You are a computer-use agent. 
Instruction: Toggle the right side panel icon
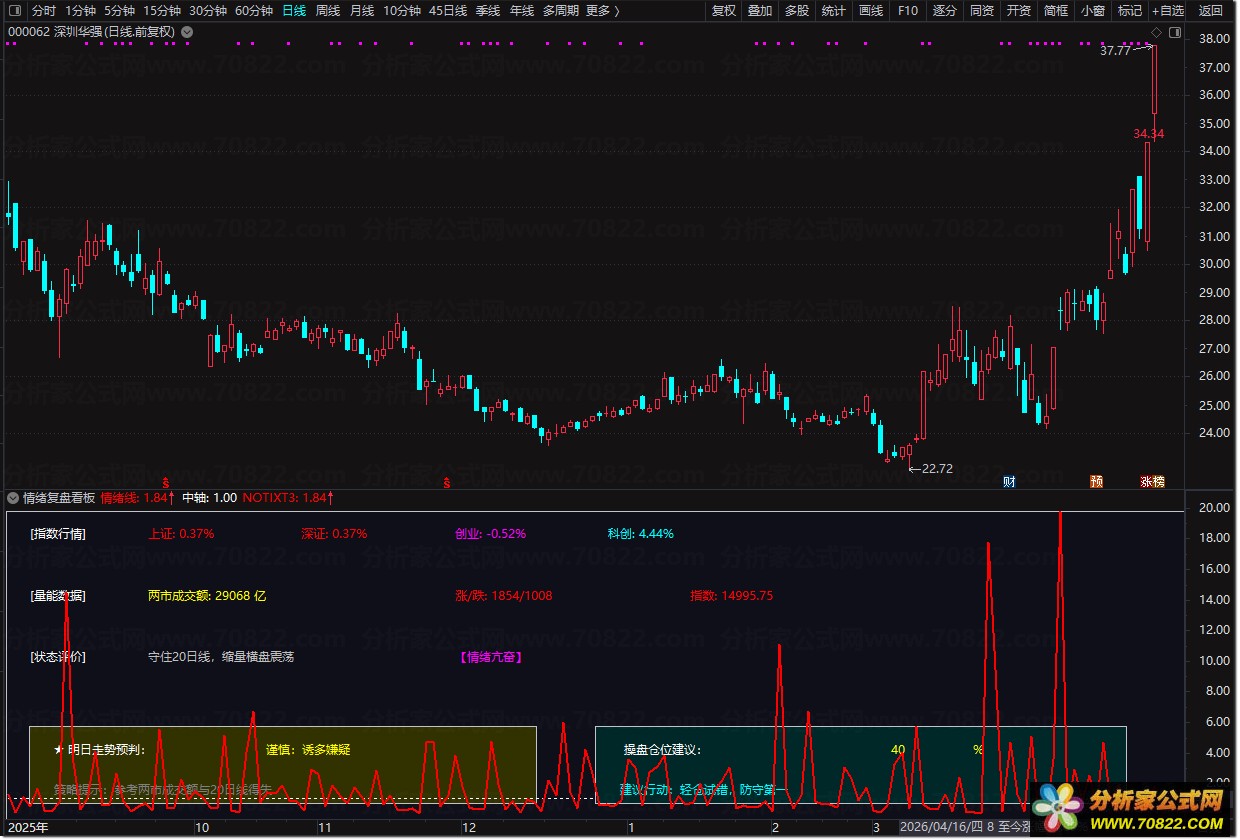click(x=1175, y=33)
